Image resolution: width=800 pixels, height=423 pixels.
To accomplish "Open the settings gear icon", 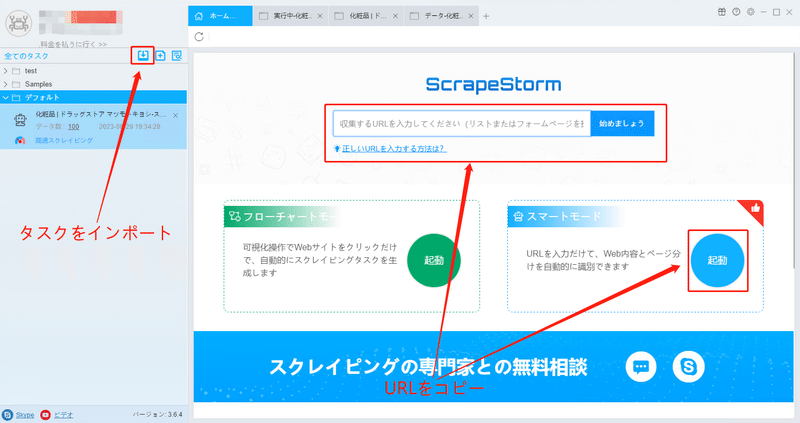I will coord(751,12).
